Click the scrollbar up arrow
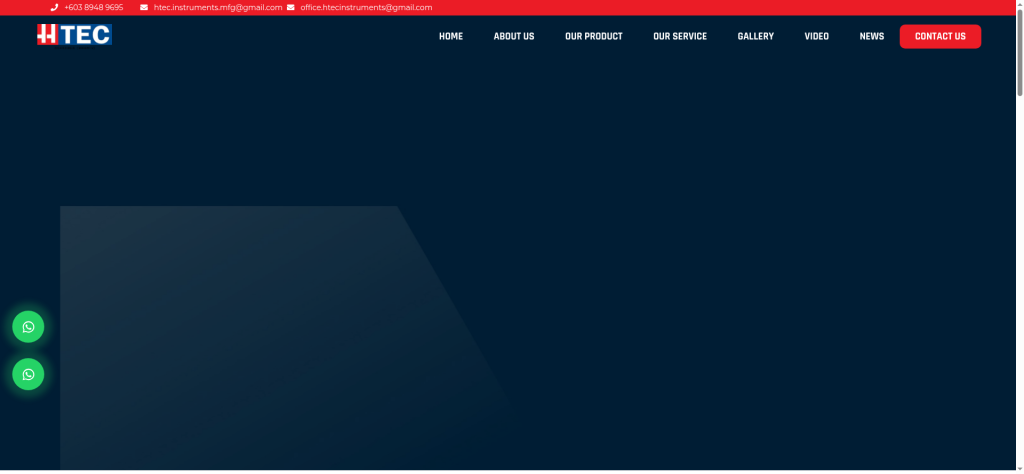Screen dimensions: 1024x474 pos(1019,5)
